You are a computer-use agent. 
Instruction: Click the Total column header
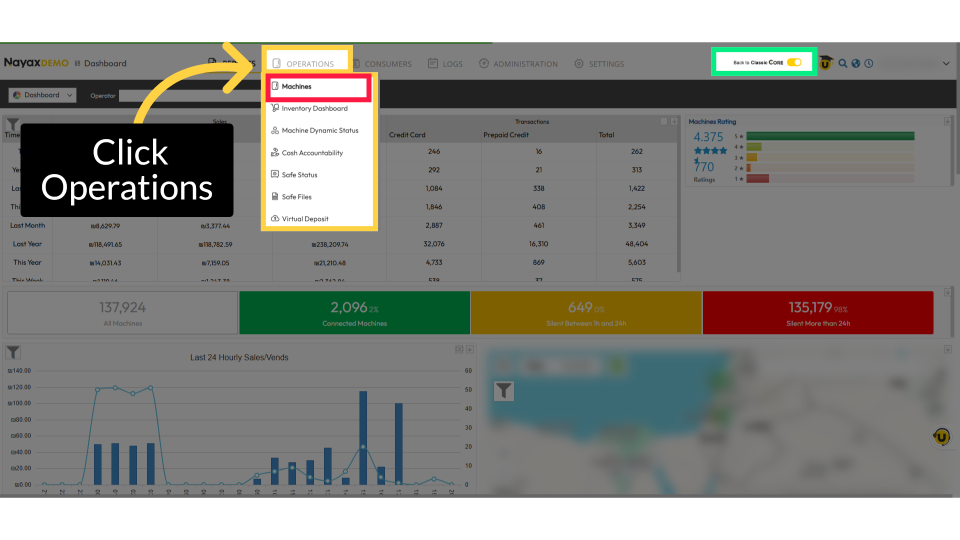point(607,135)
